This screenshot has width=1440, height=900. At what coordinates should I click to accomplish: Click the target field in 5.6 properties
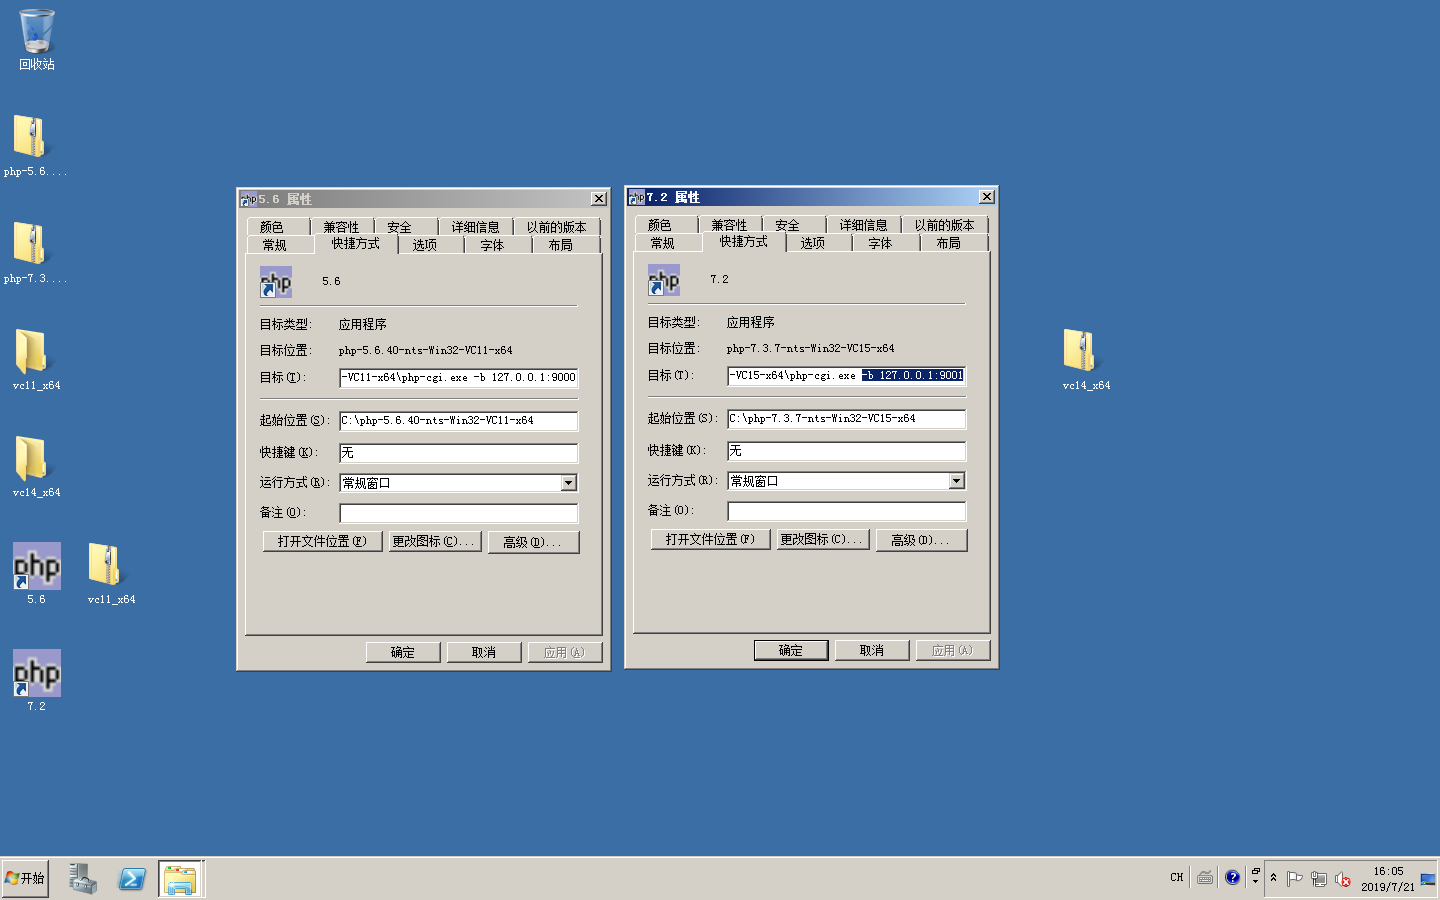(458, 378)
